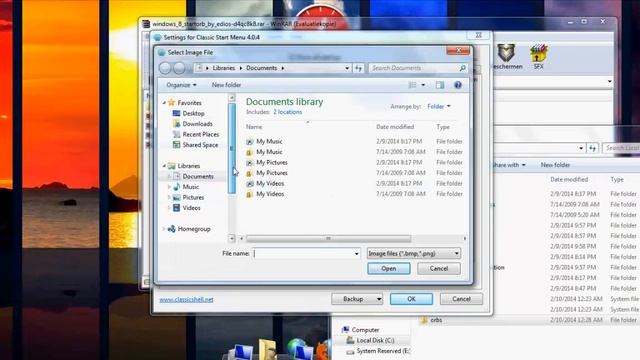Expand the Homegroup node
Screen dimensions: 640x360
click(164, 229)
